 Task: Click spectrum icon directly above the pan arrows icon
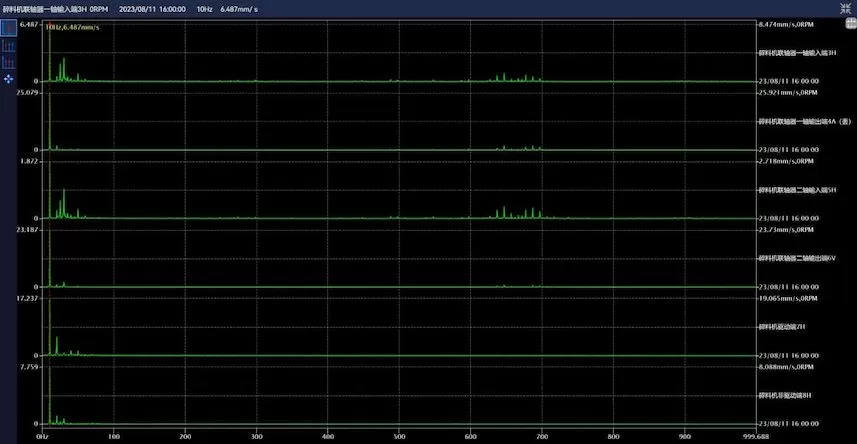(x=9, y=62)
